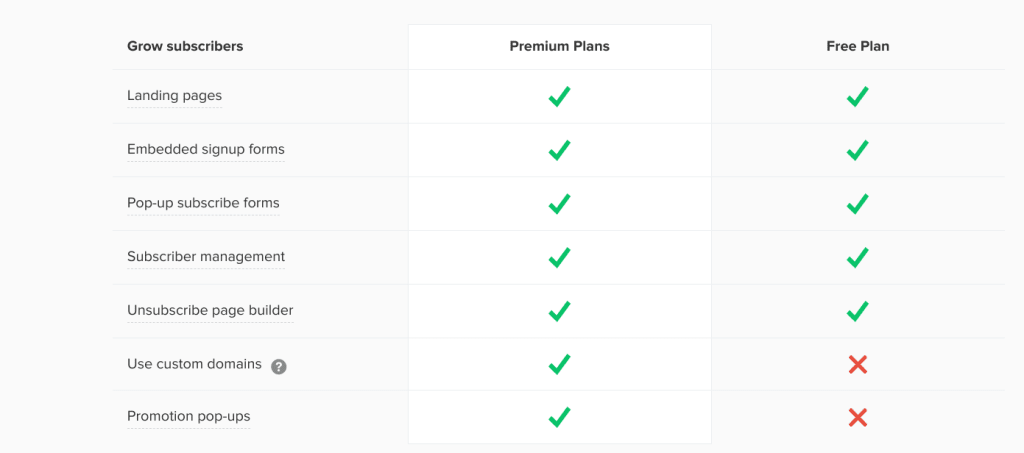
Task: Click the Grow subscribers section heading
Action: pyautogui.click(x=185, y=46)
